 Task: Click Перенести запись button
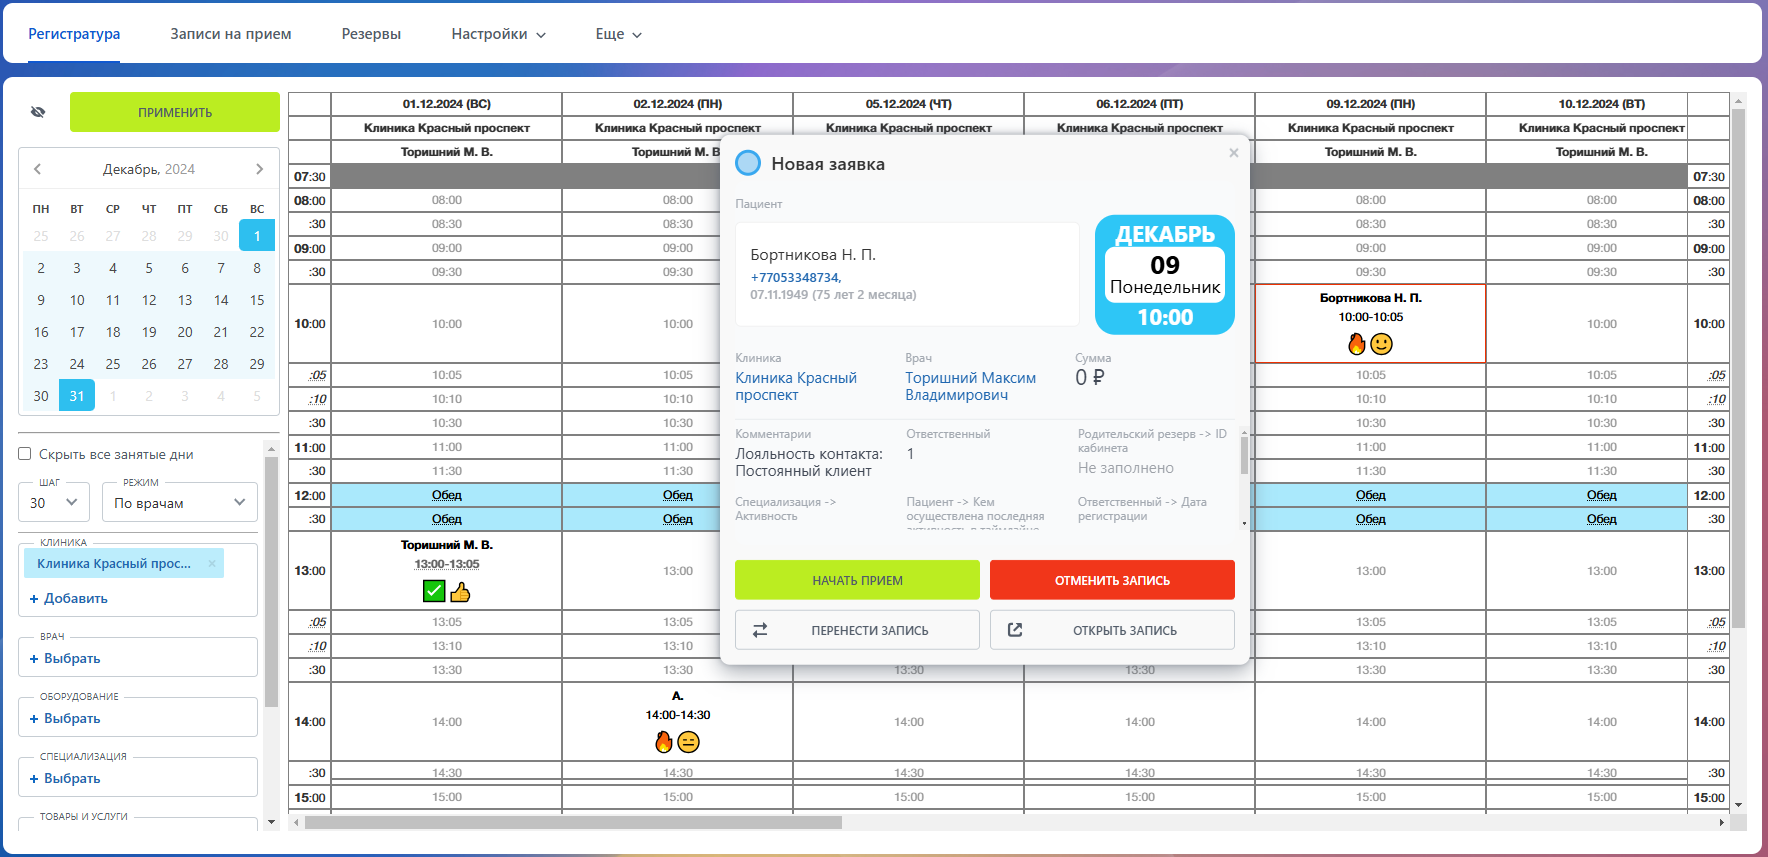coord(857,630)
